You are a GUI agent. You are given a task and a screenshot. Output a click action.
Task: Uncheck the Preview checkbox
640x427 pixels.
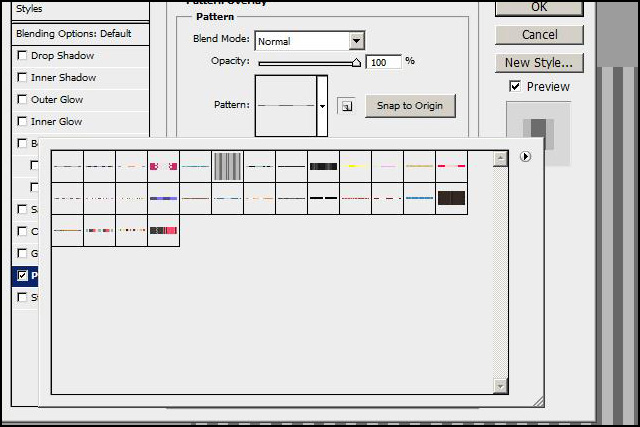tap(515, 87)
